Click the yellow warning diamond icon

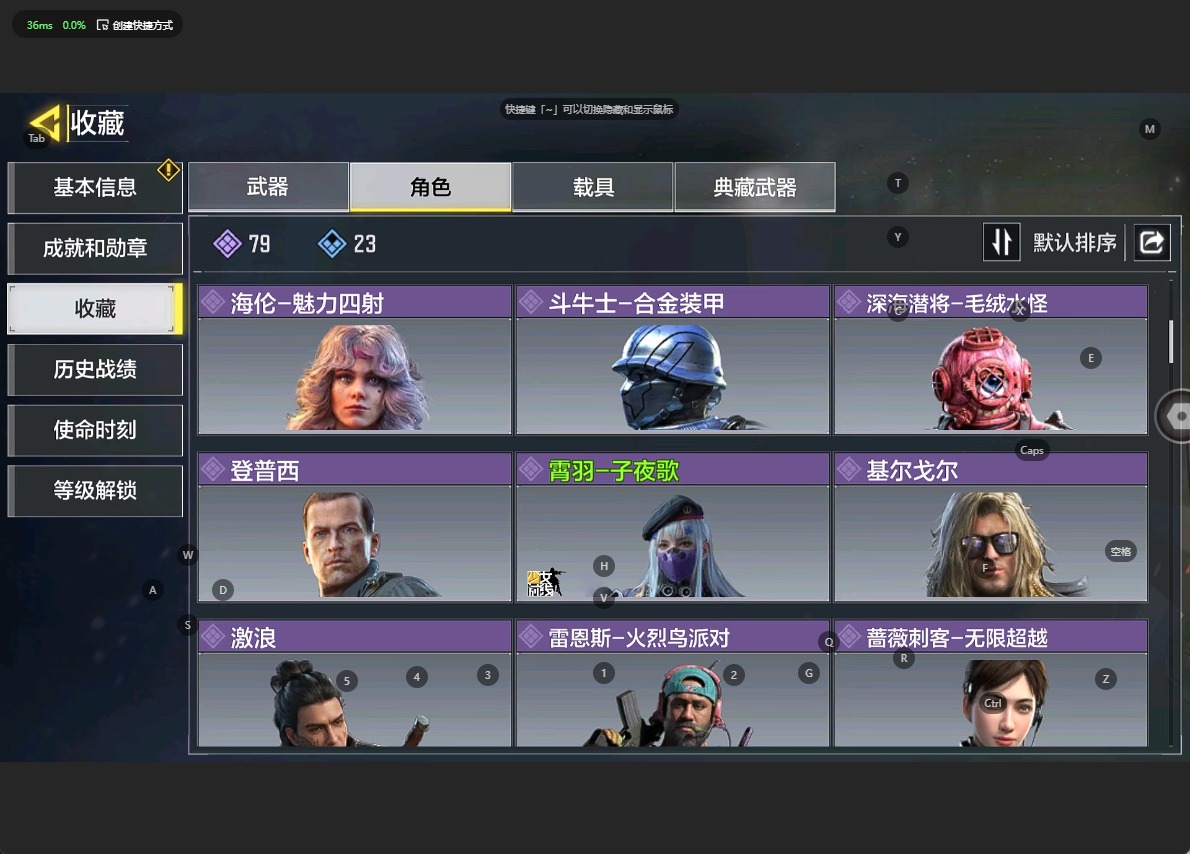point(168,170)
